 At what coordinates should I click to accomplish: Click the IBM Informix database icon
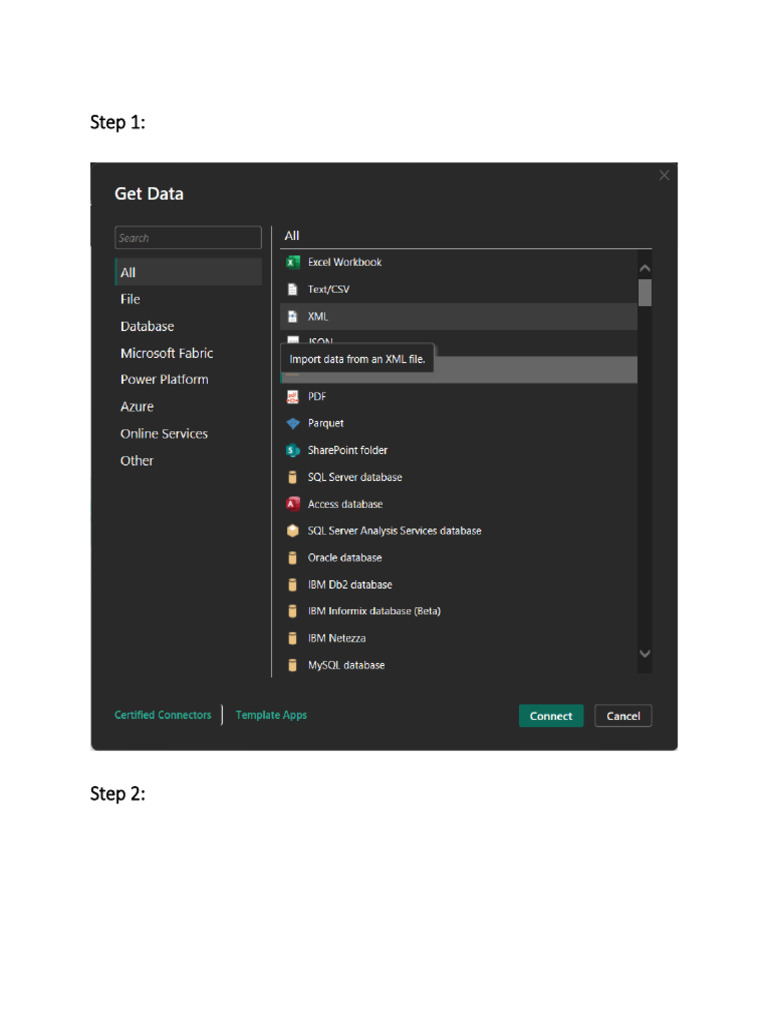point(293,611)
